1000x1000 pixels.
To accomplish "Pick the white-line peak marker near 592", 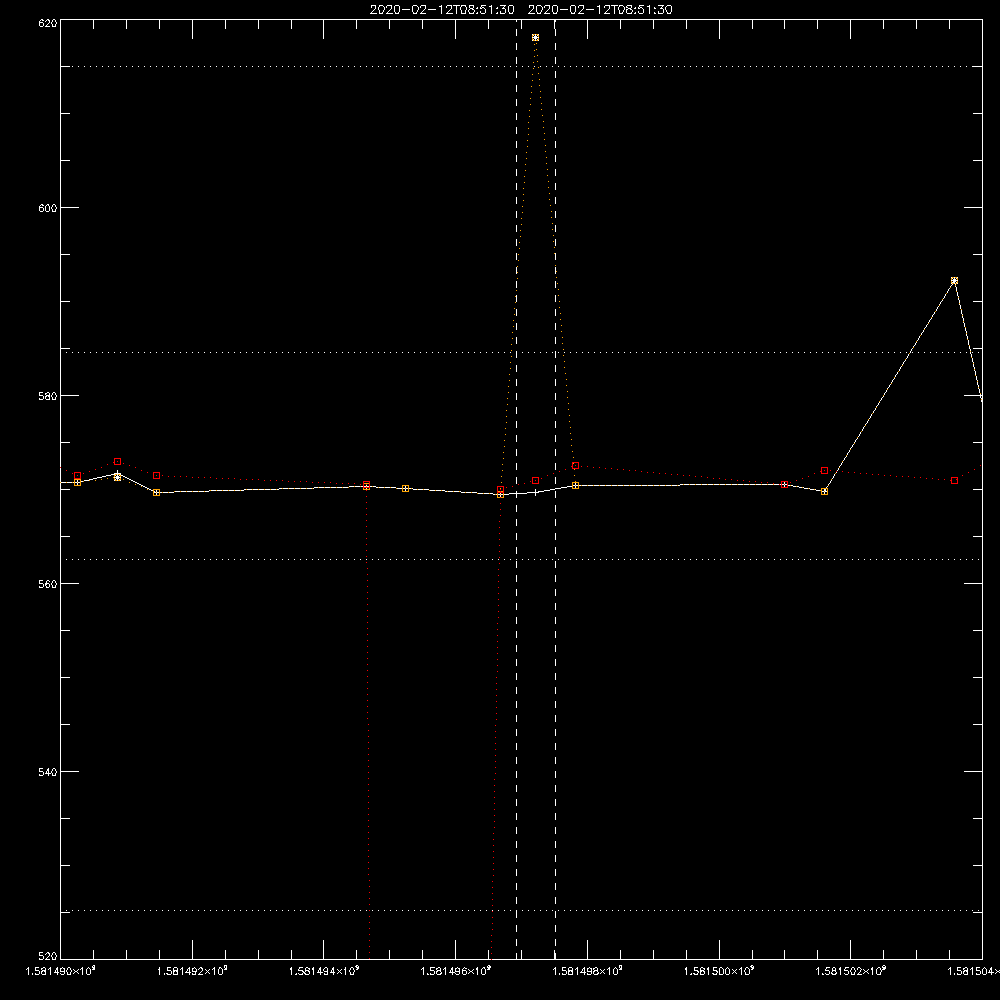I will [954, 281].
